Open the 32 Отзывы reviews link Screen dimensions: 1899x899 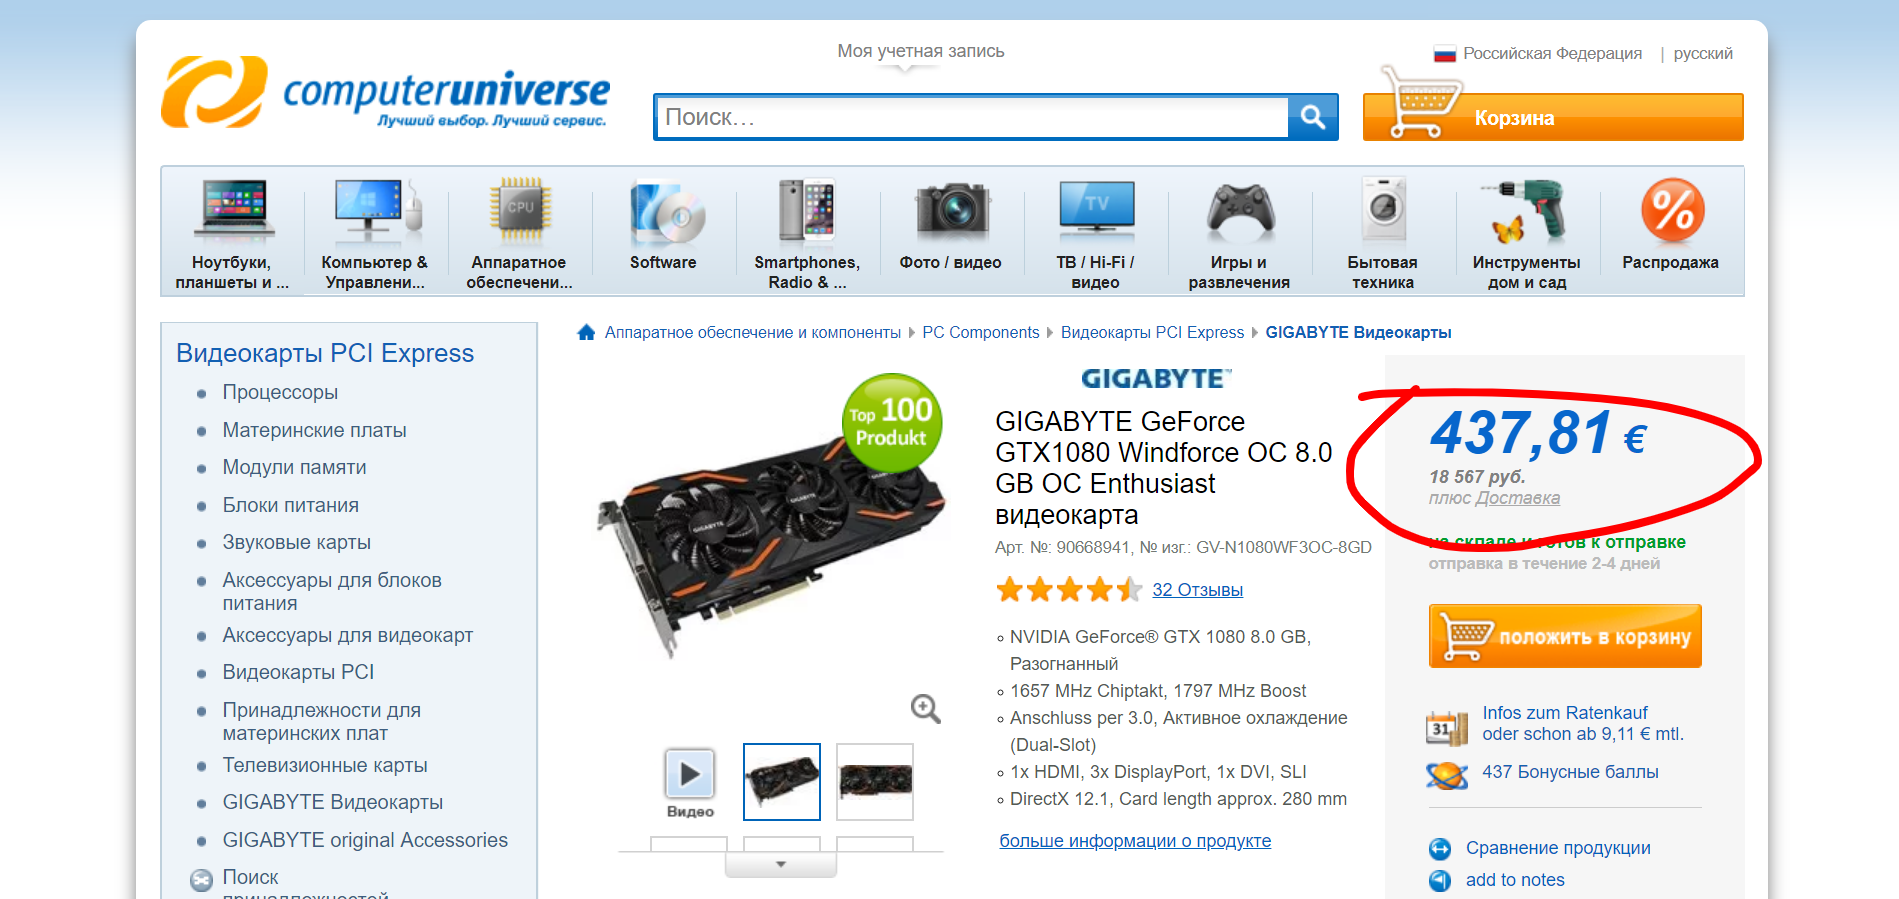click(1197, 590)
